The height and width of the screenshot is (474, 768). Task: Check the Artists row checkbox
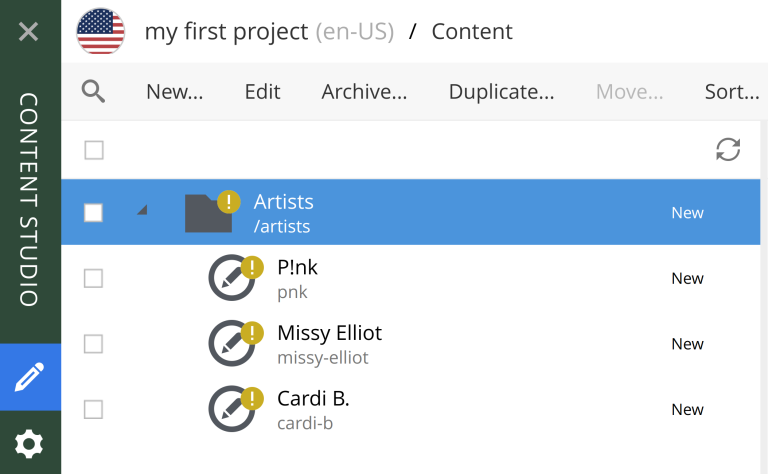pos(94,213)
